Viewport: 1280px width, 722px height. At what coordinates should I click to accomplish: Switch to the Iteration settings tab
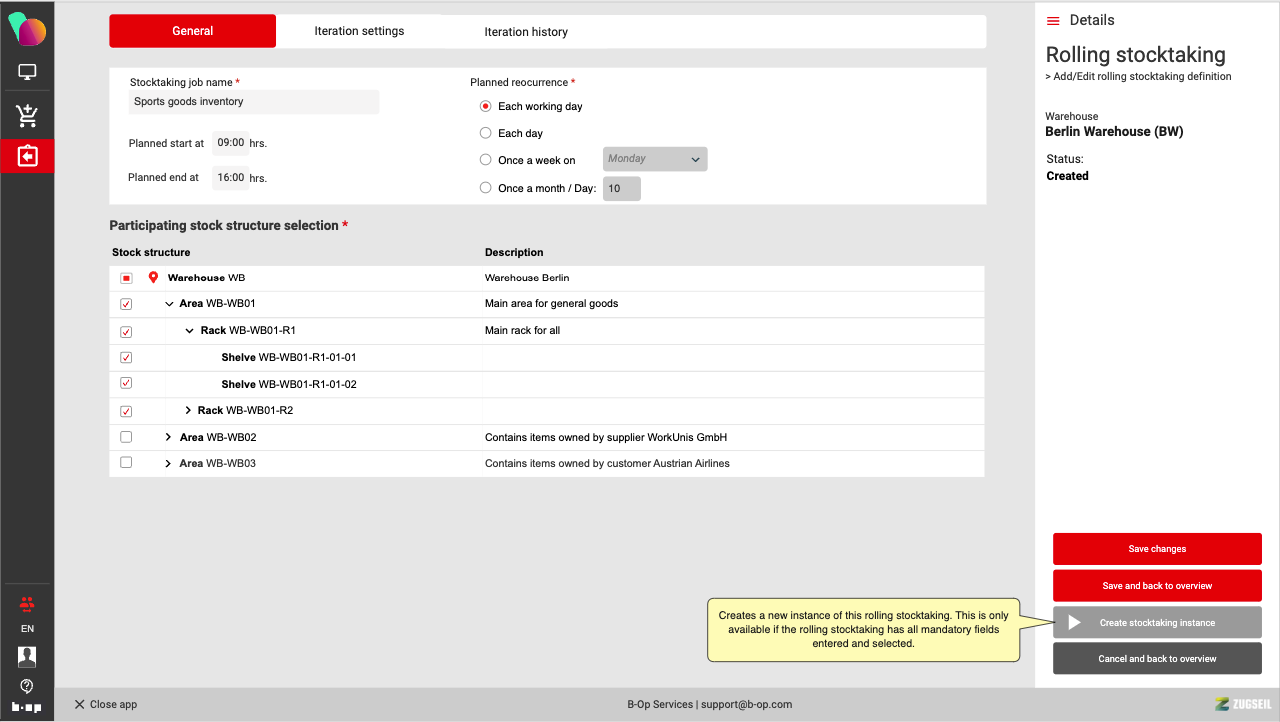tap(359, 31)
